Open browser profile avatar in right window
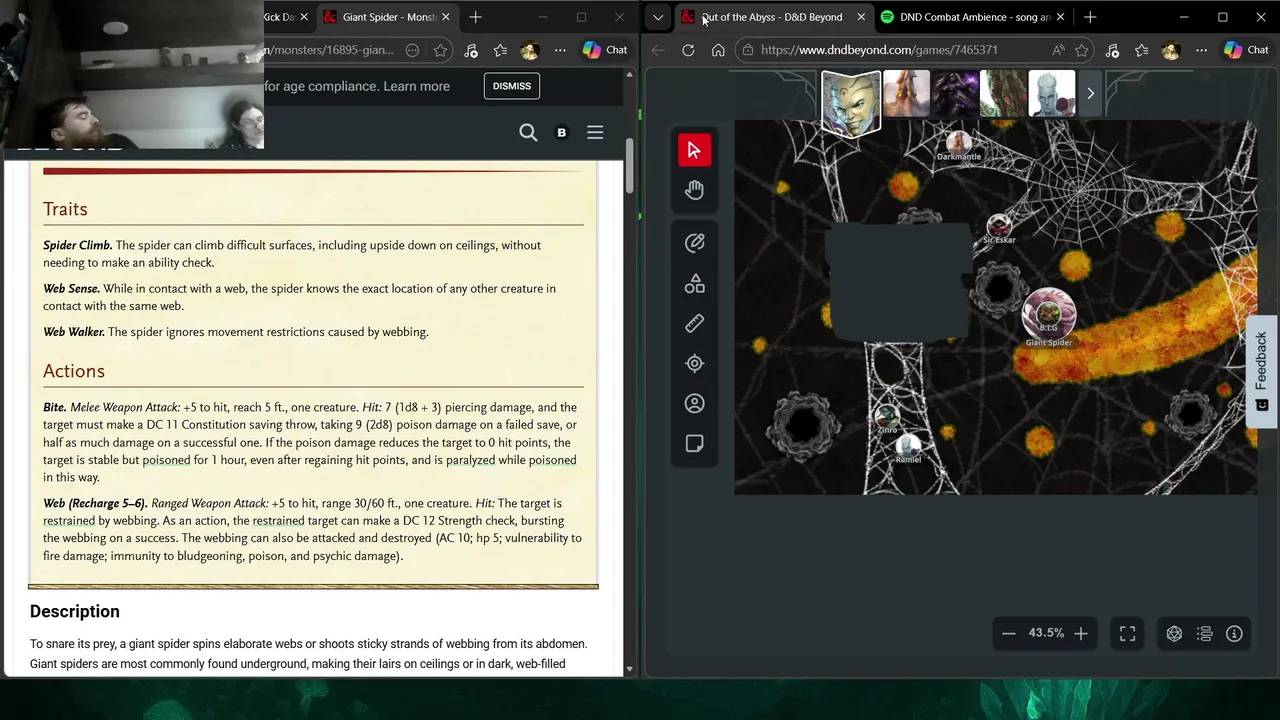Viewport: 1280px width, 720px height. tap(1171, 50)
